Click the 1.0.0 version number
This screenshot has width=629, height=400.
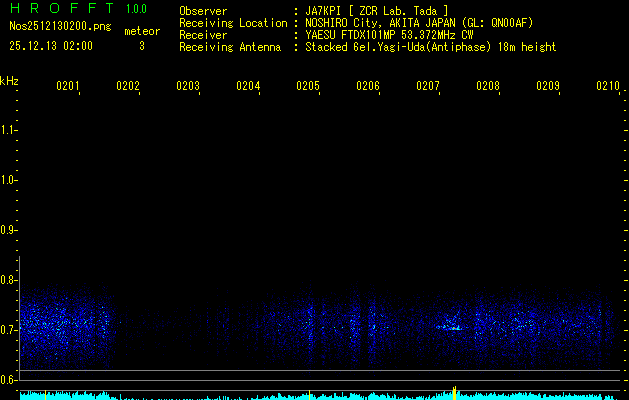(136, 10)
